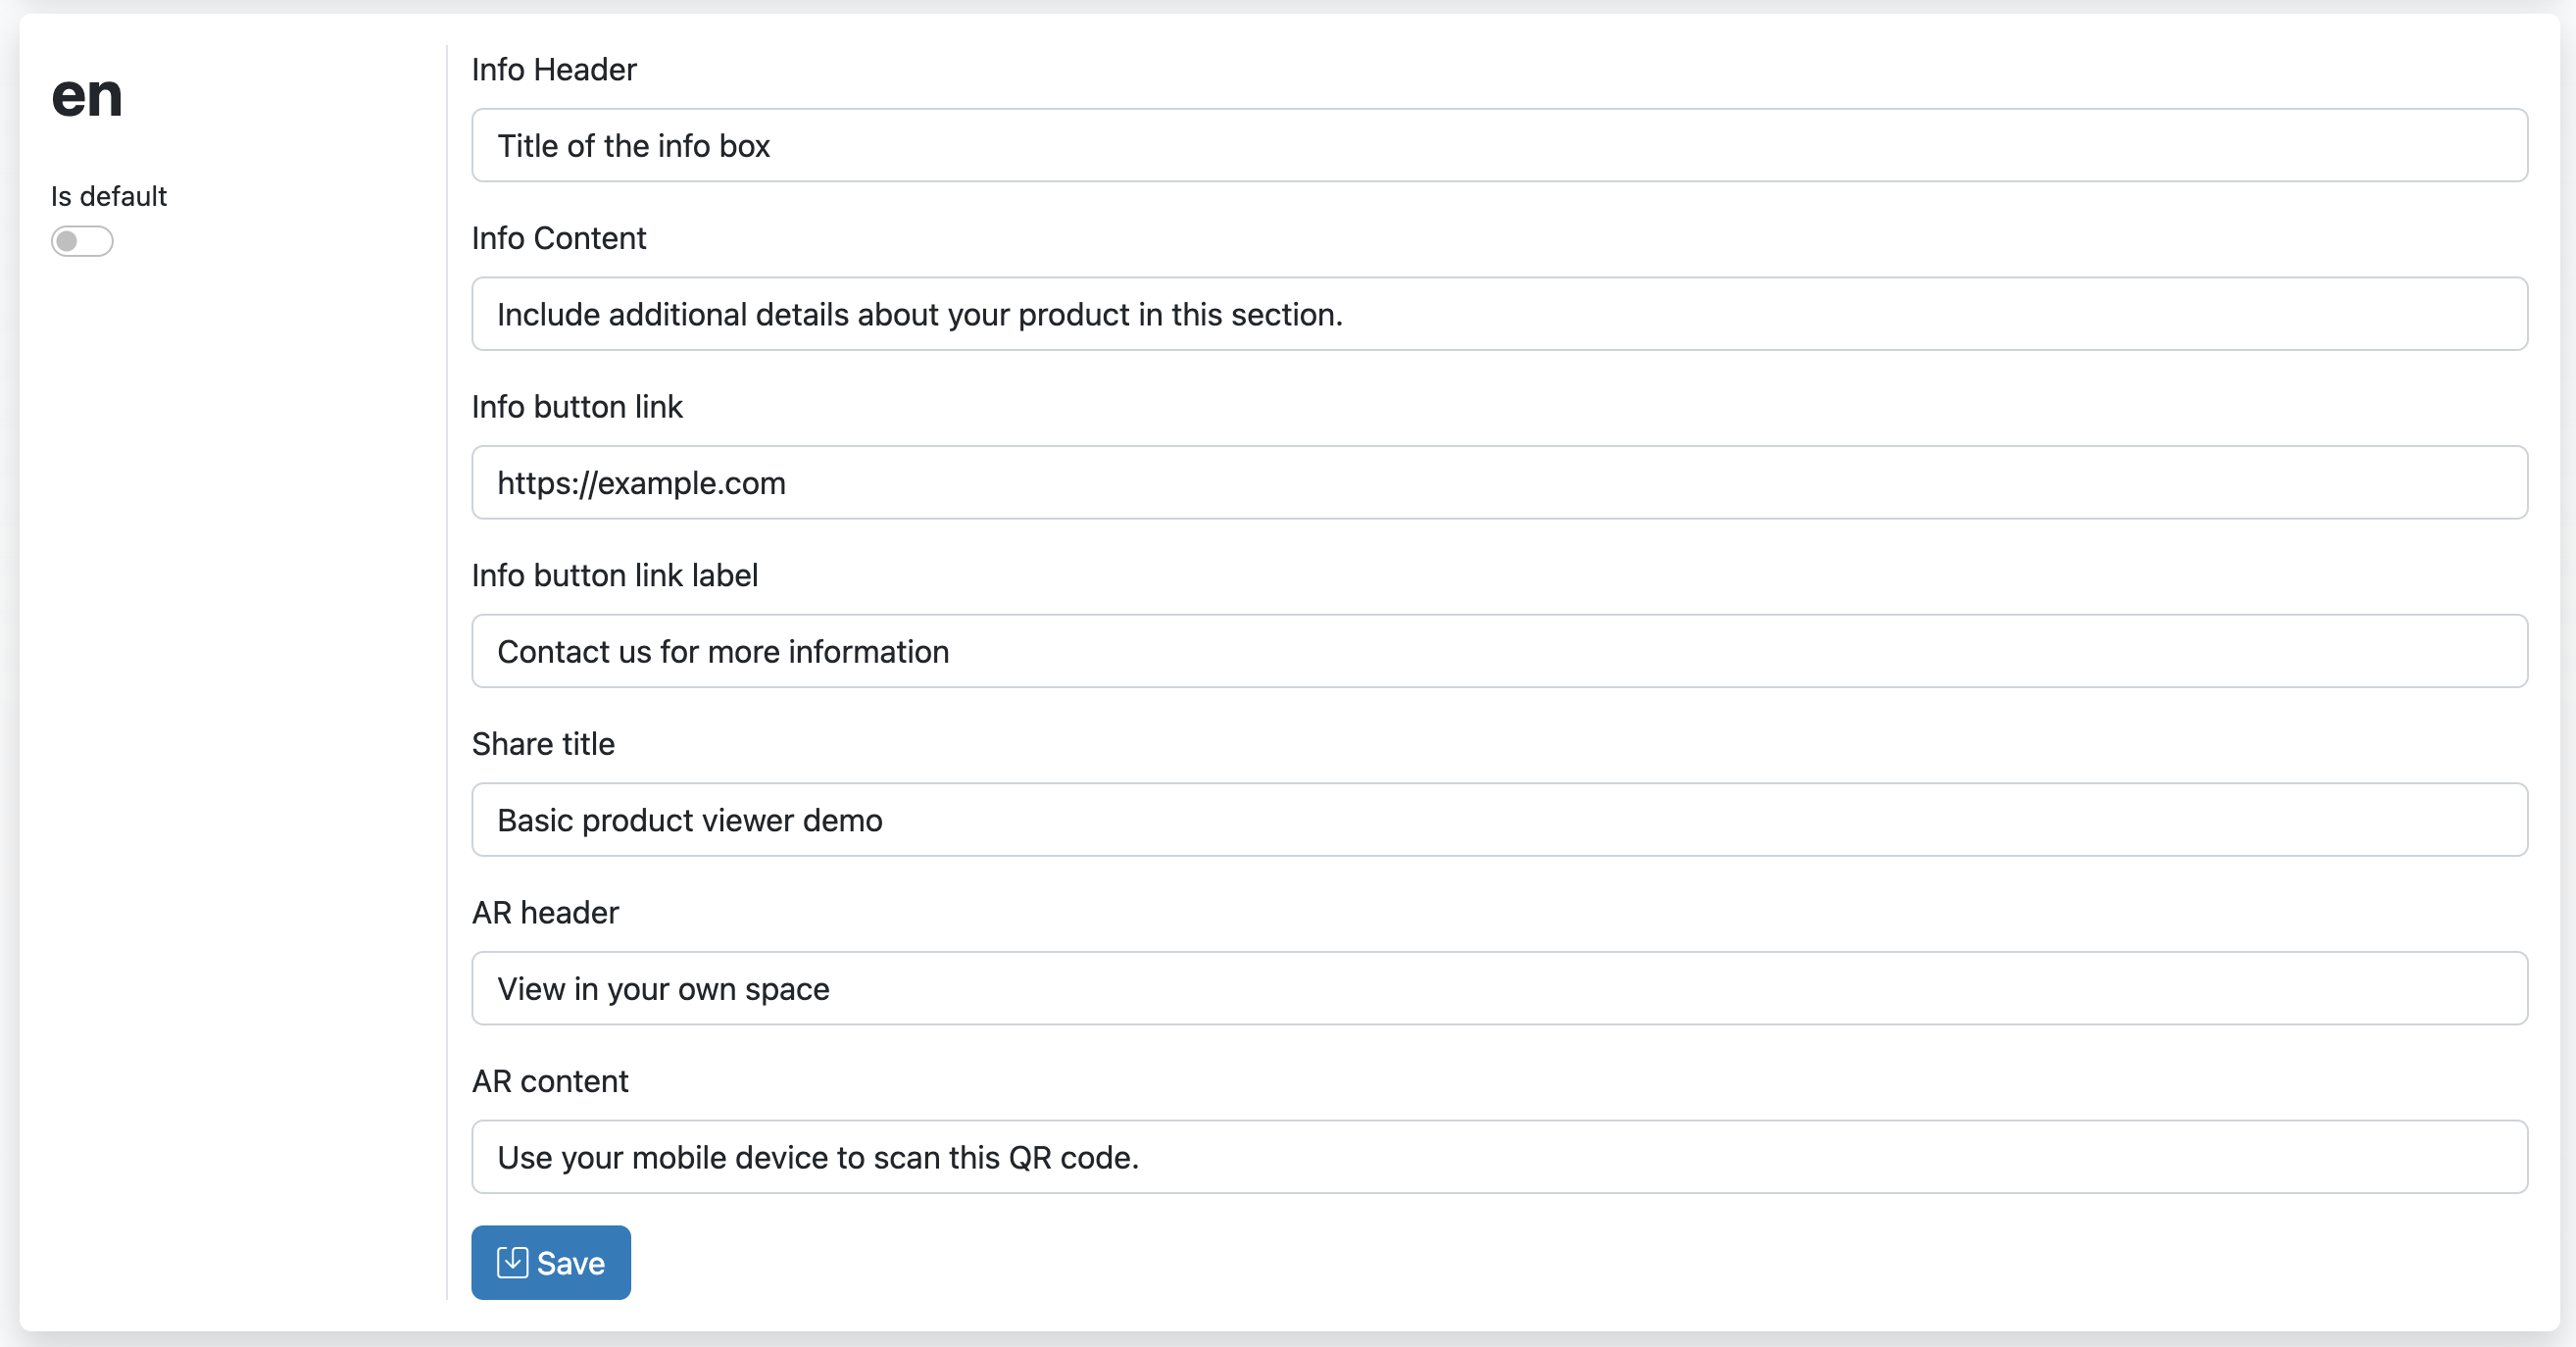2576x1347 pixels.
Task: Click the en language heading
Action: 87,96
